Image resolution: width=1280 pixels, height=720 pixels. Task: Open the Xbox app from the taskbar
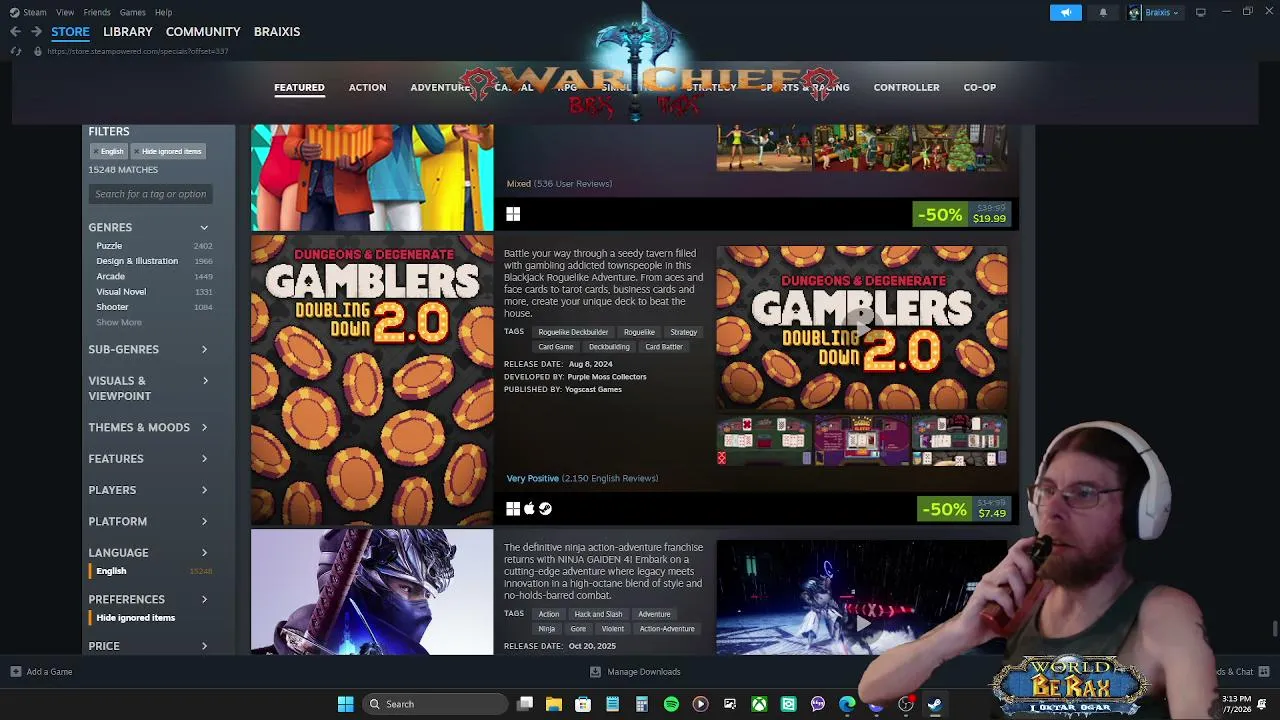point(759,704)
